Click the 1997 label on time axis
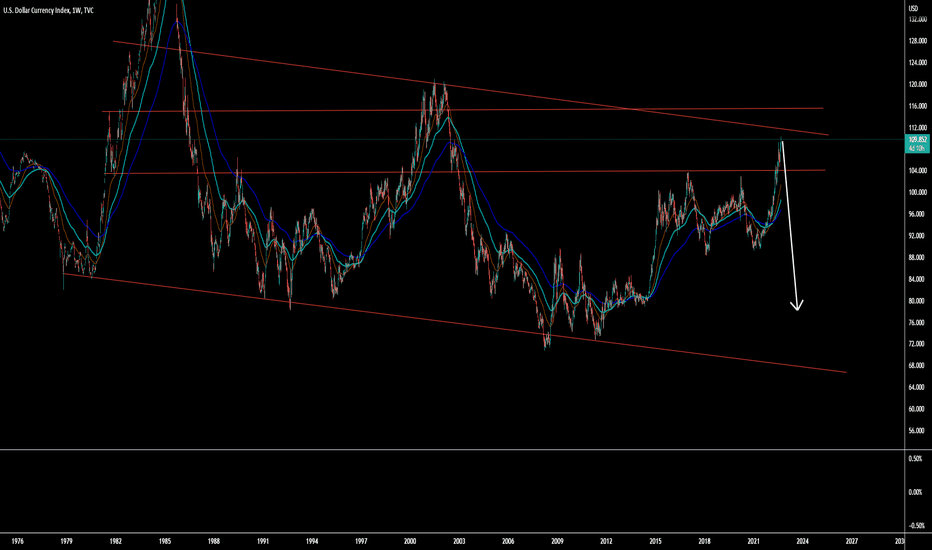 [x=361, y=541]
